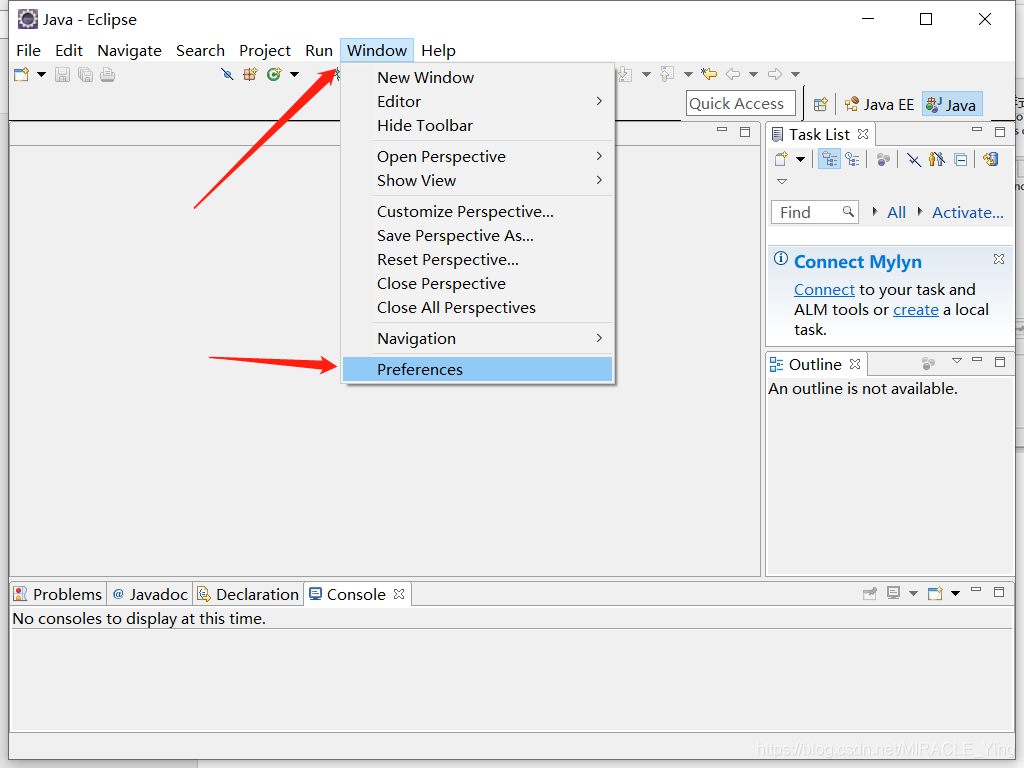Open the Search menu
This screenshot has height=768, width=1024.
point(200,50)
